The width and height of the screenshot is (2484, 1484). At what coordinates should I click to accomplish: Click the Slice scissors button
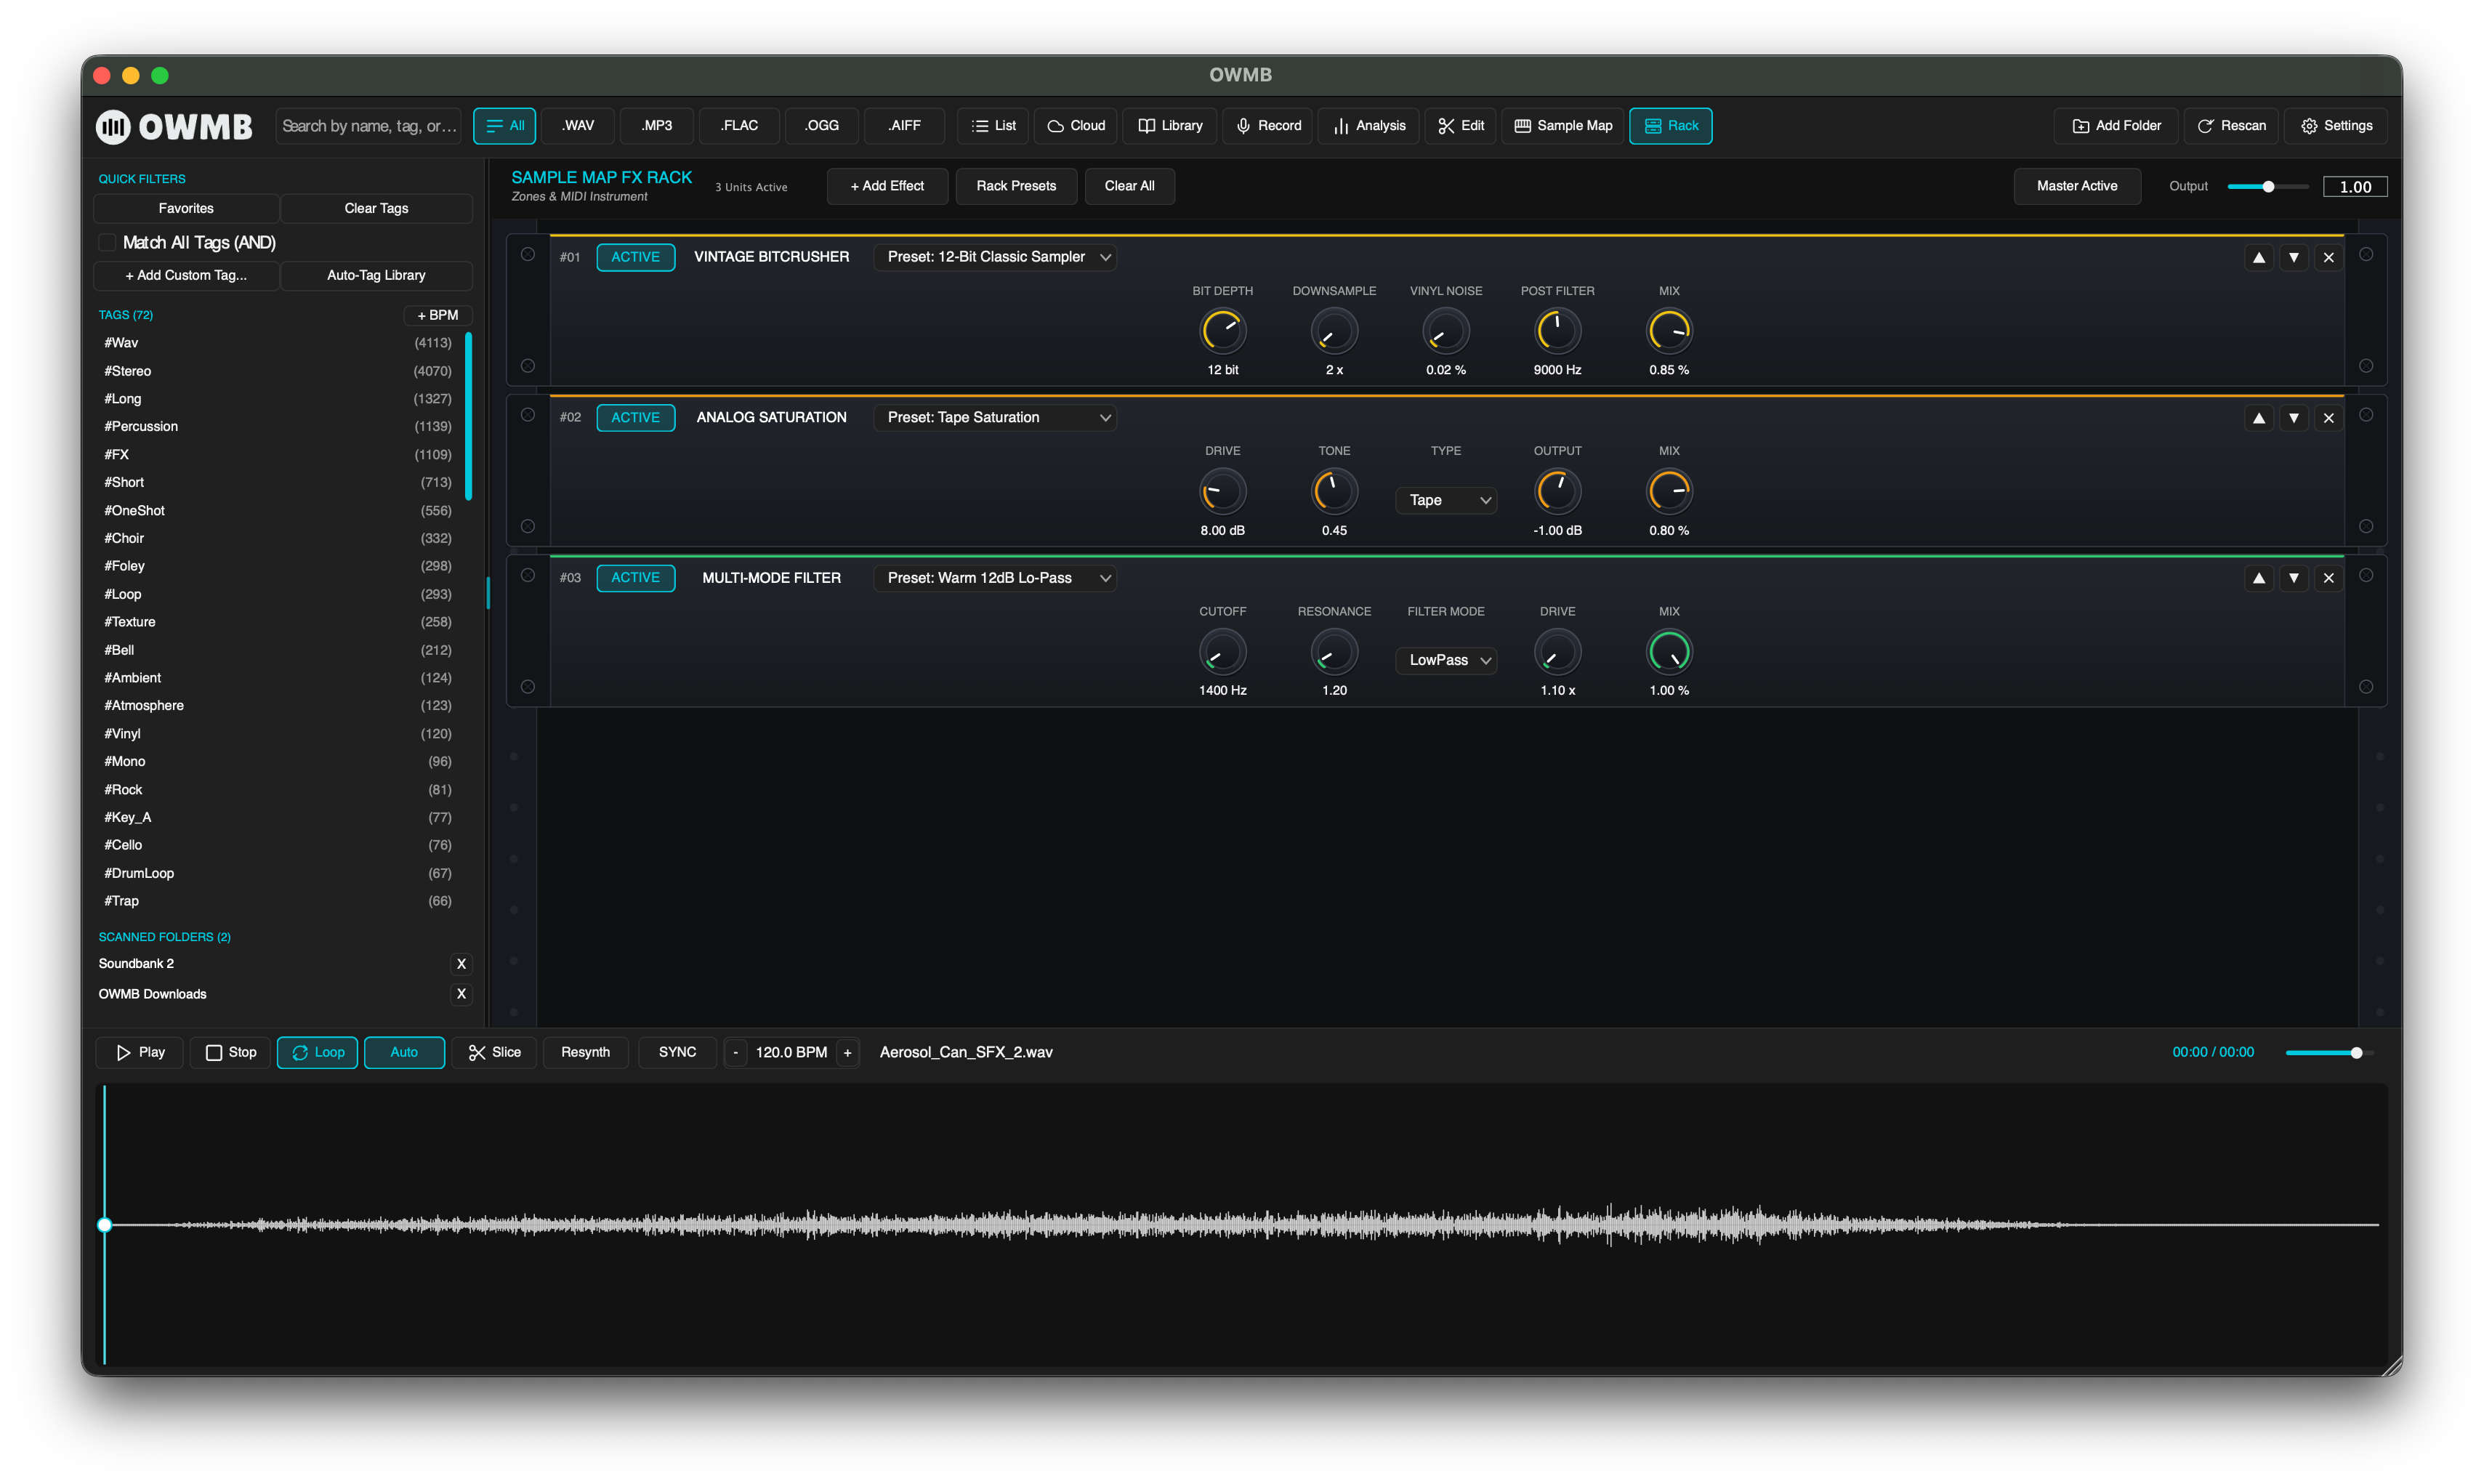[x=494, y=1052]
